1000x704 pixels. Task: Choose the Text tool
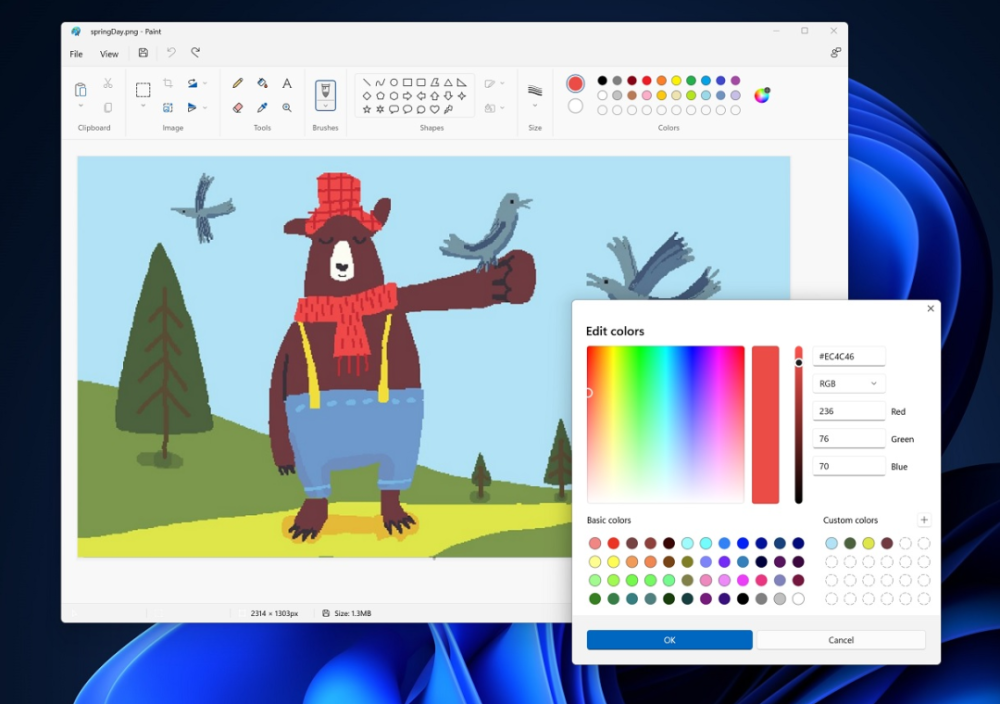[287, 84]
